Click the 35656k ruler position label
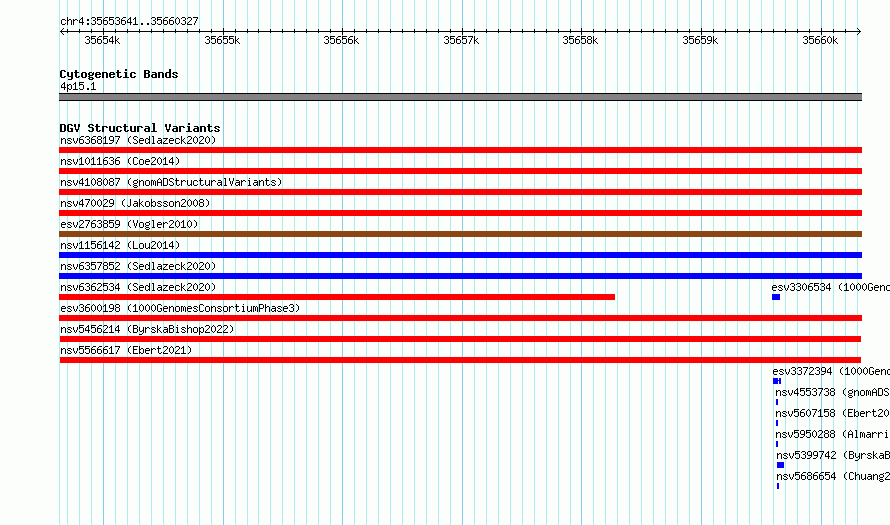 (x=341, y=40)
